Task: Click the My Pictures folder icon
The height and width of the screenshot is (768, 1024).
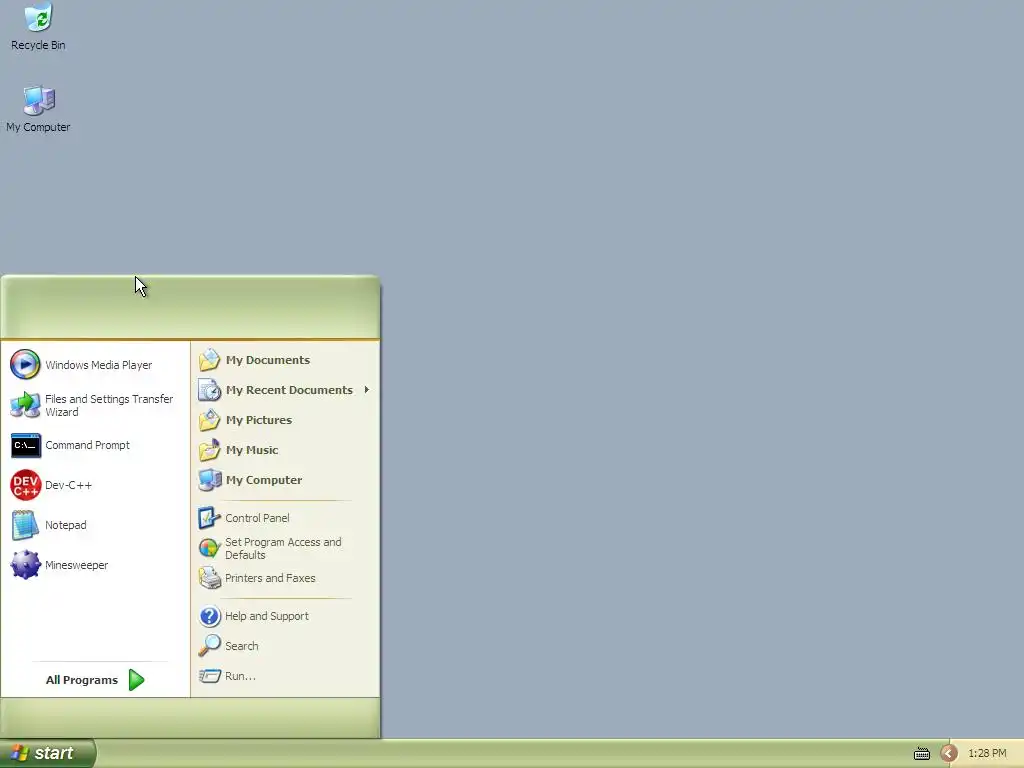Action: coord(210,420)
